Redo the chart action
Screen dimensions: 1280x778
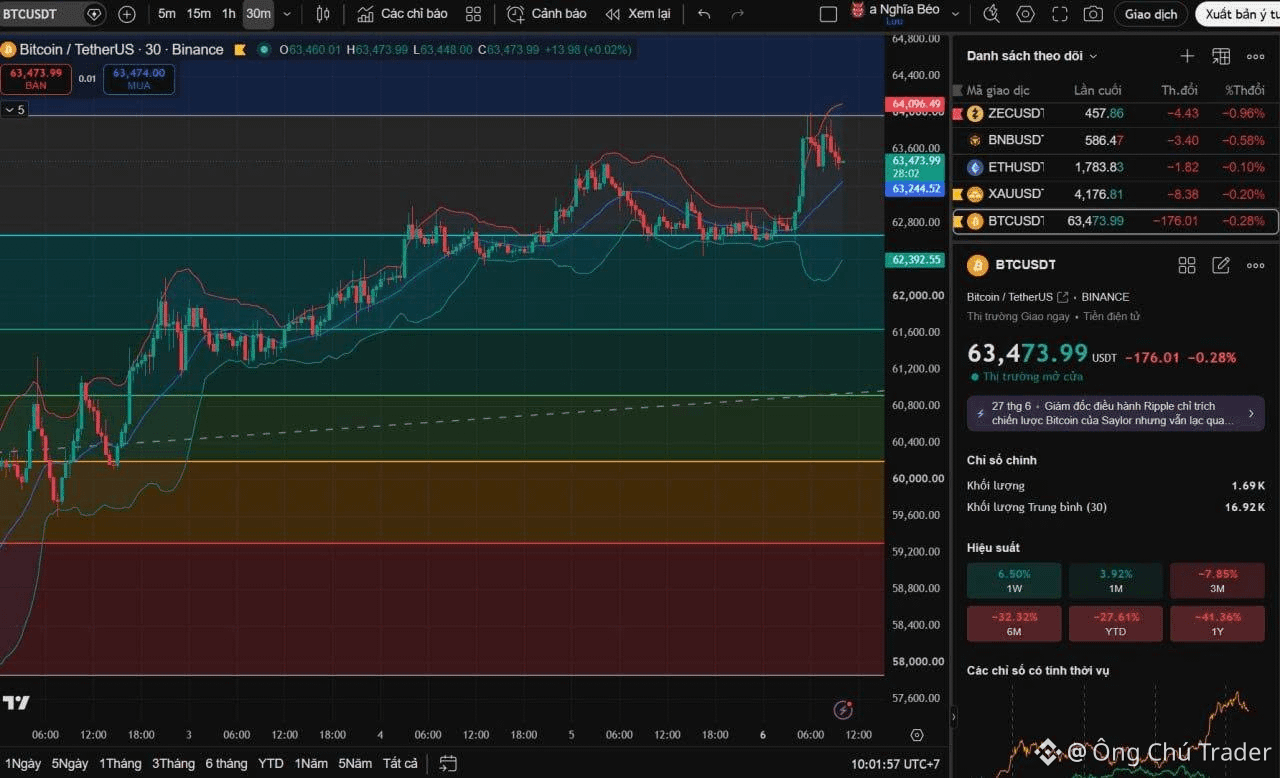(x=738, y=14)
